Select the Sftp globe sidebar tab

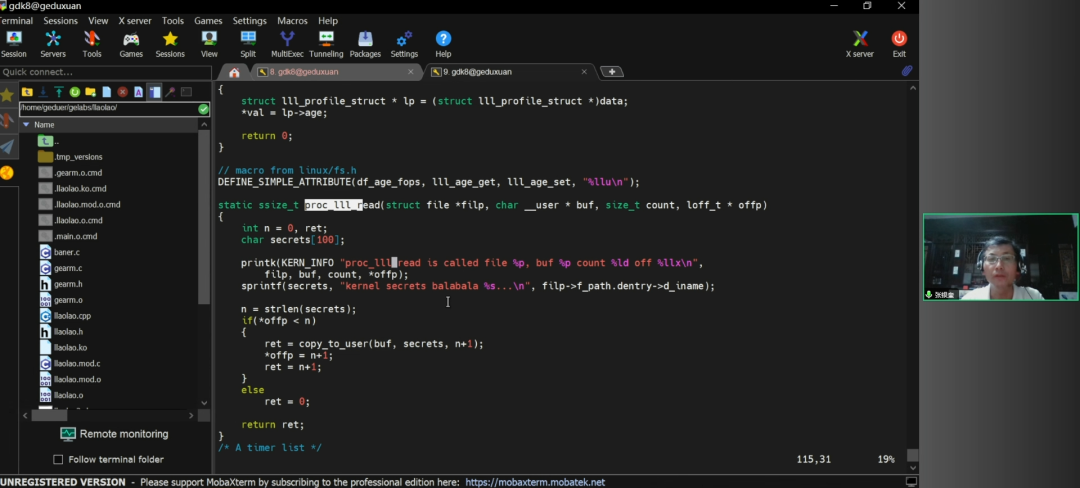click(7, 173)
